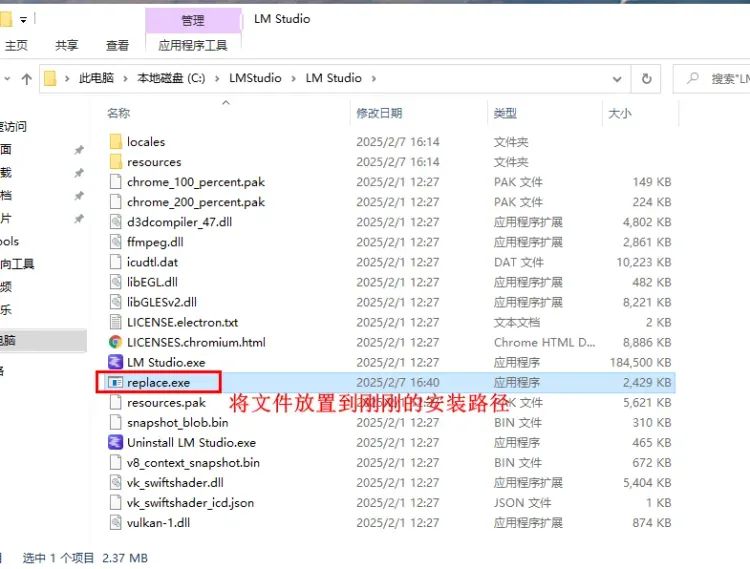Screen dimensions: 750x569
Task: Click date 2025/2/7 16:40 of replace.exe
Action: pos(397,383)
